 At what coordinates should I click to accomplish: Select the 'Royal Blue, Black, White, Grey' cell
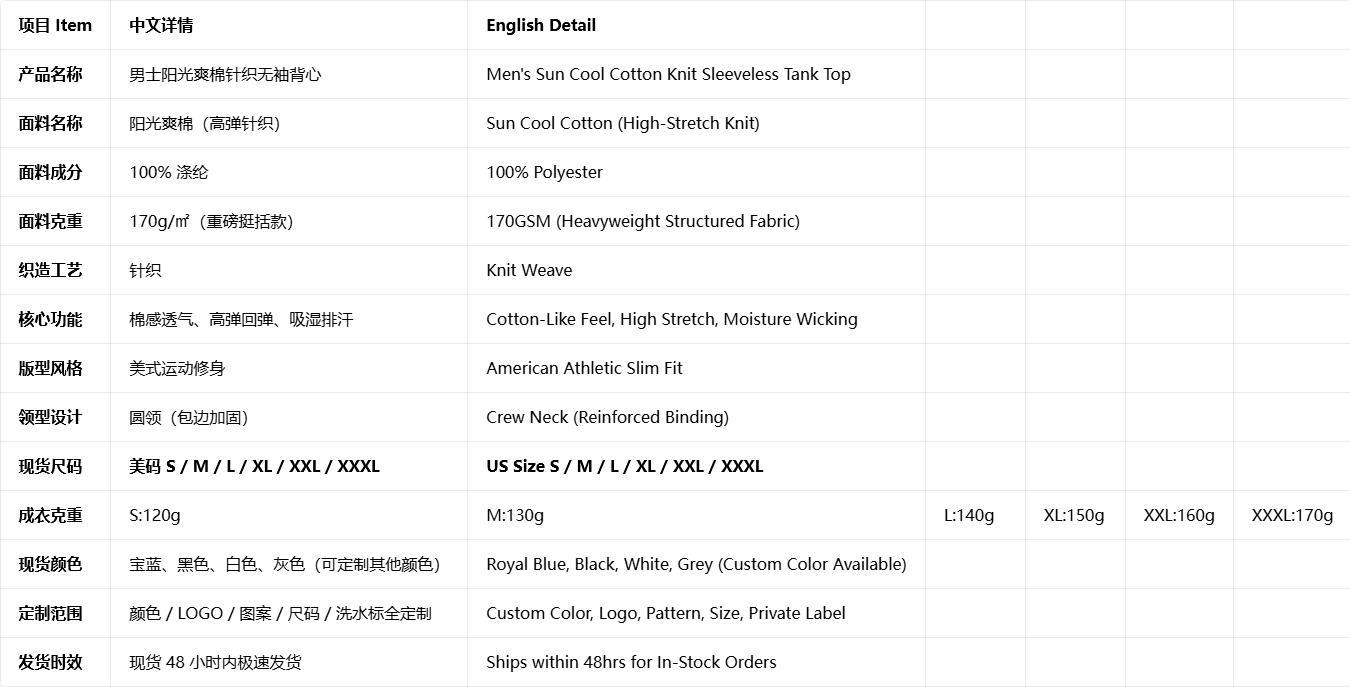pyautogui.click(x=696, y=564)
